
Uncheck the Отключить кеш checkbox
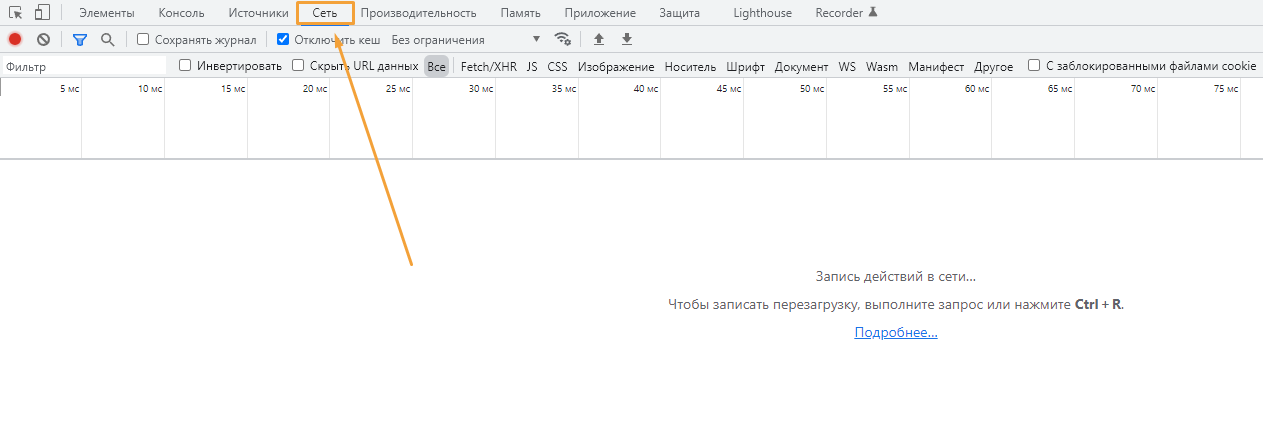283,40
